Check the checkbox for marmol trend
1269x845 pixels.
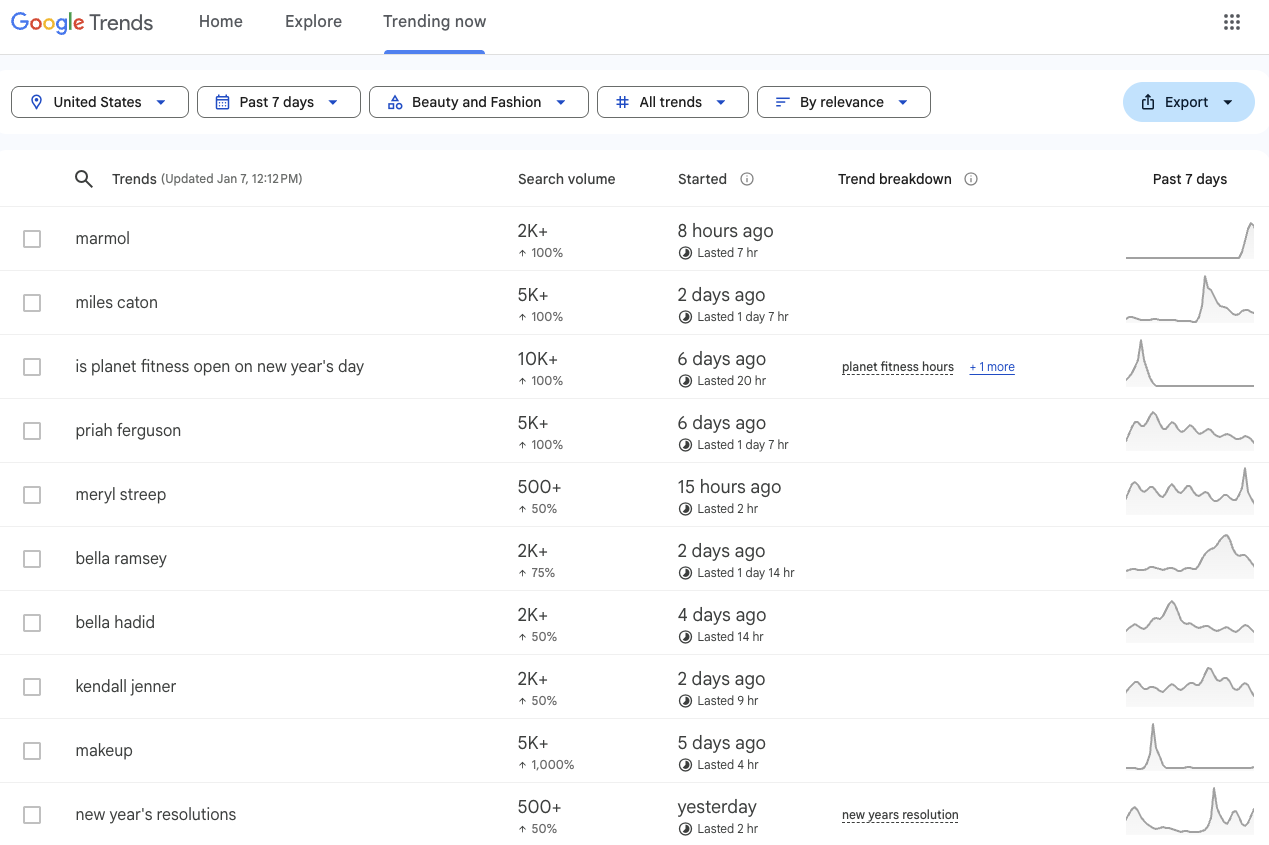31,238
